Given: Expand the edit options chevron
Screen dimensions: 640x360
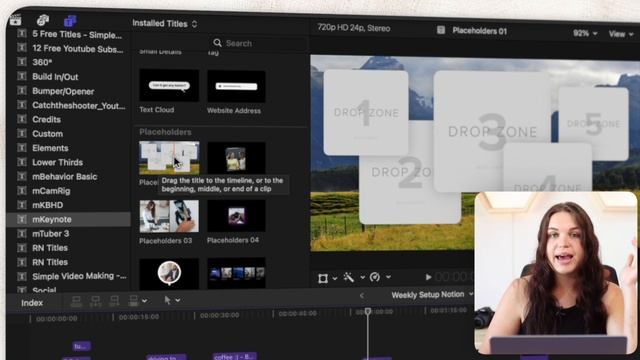Looking at the screenshot, I should [x=144, y=301].
